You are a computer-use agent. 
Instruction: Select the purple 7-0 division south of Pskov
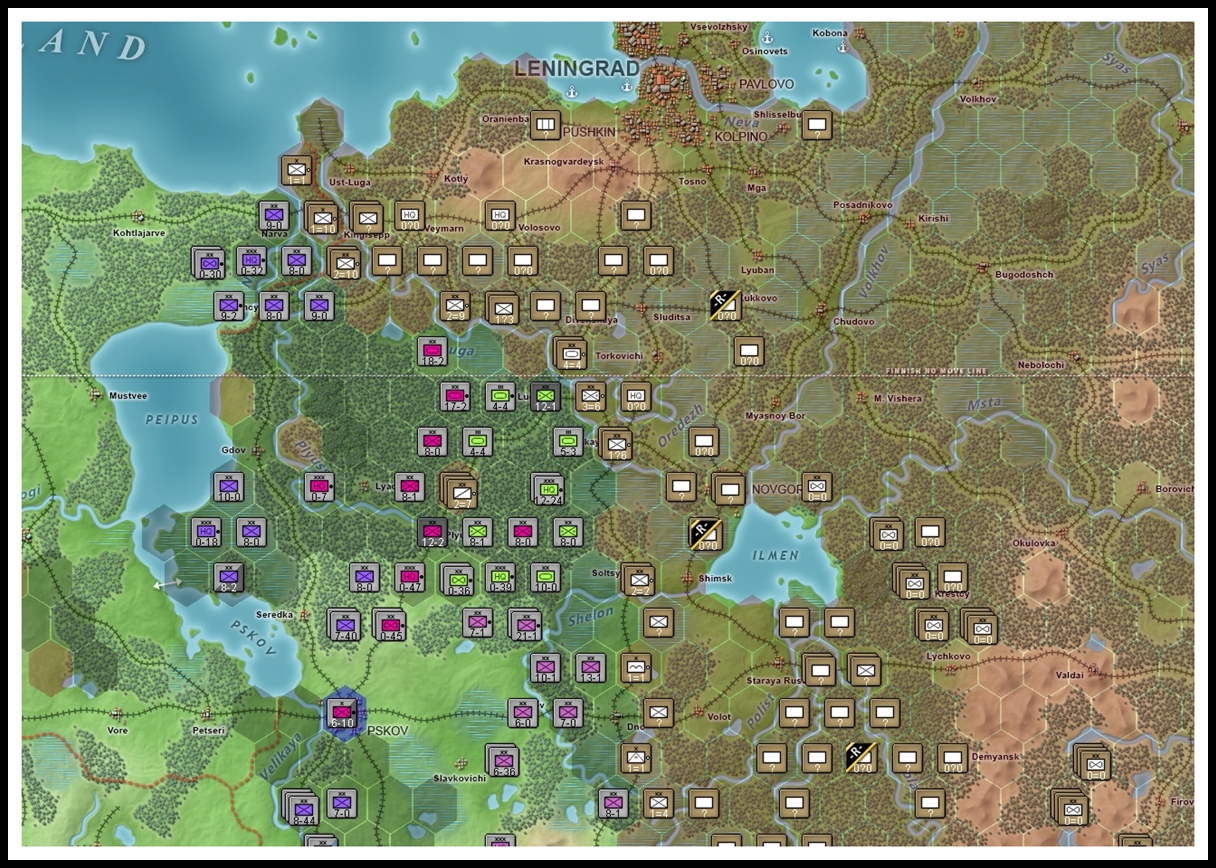point(341,803)
